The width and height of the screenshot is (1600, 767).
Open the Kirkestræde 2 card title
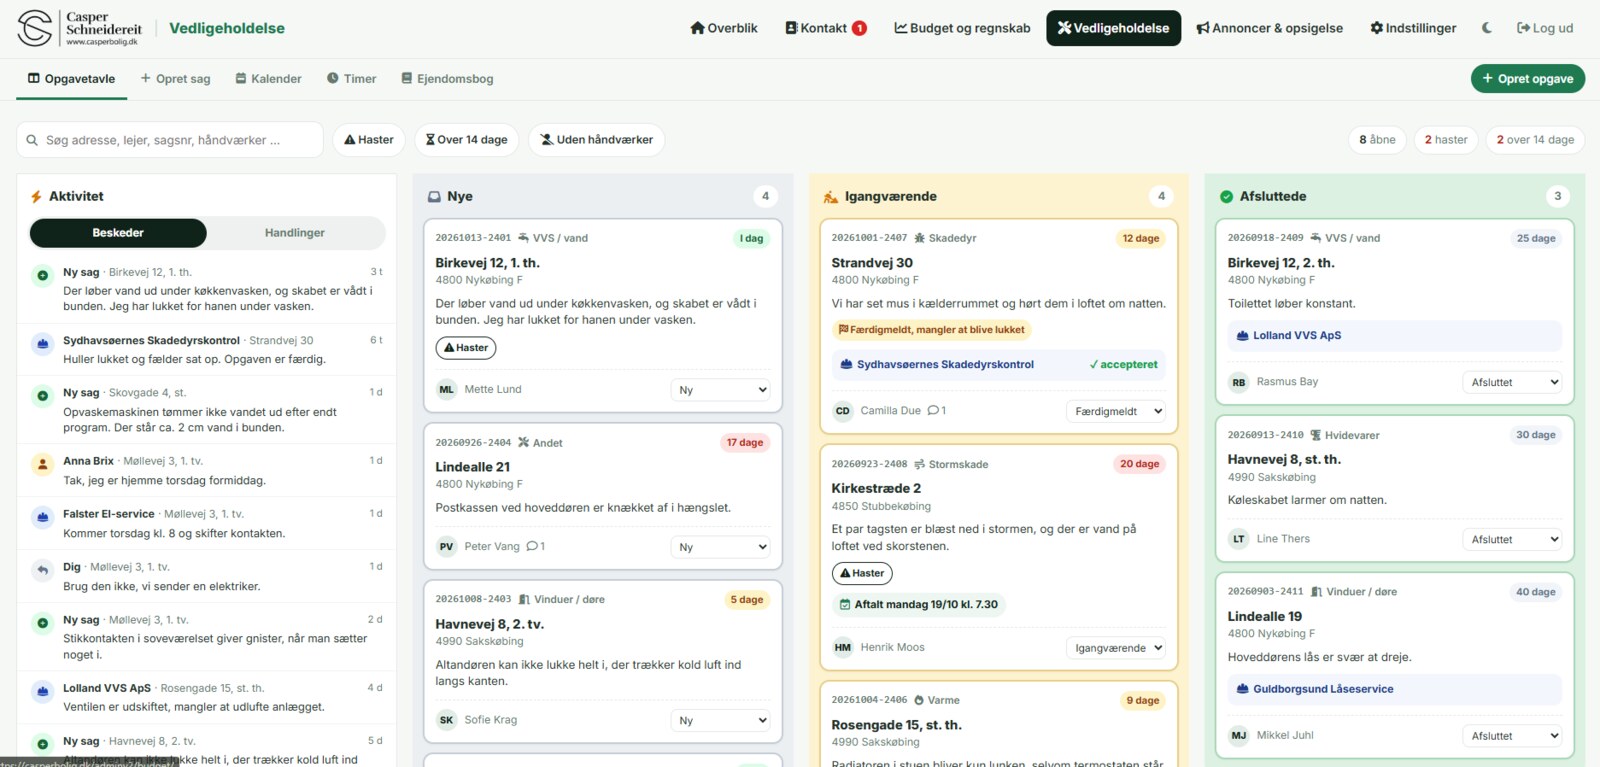click(x=876, y=489)
